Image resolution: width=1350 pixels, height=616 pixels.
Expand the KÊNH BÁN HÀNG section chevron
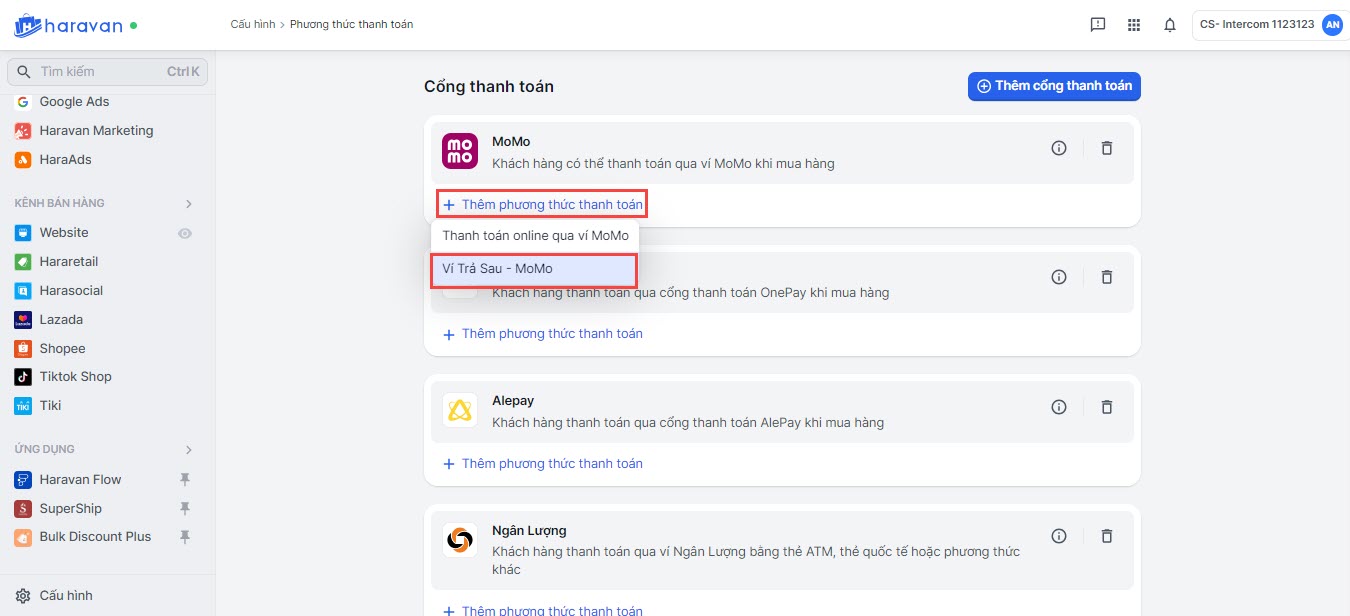[x=188, y=204]
